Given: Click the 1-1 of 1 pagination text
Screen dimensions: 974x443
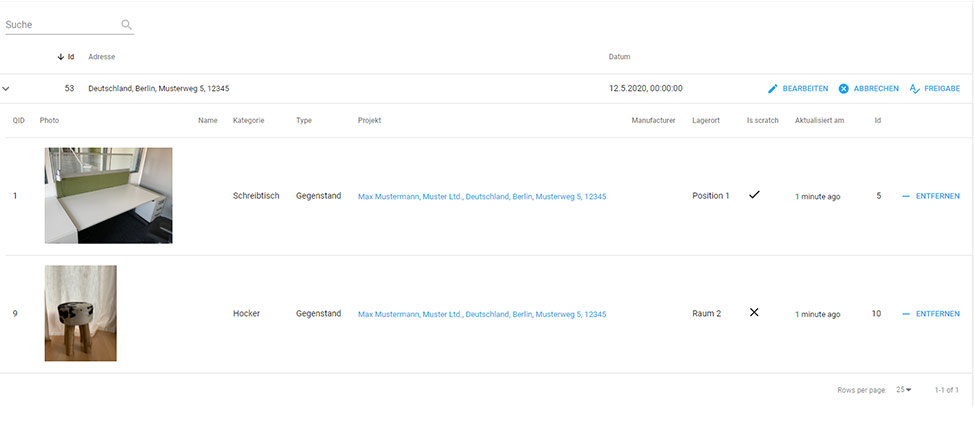Looking at the screenshot, I should point(947,390).
